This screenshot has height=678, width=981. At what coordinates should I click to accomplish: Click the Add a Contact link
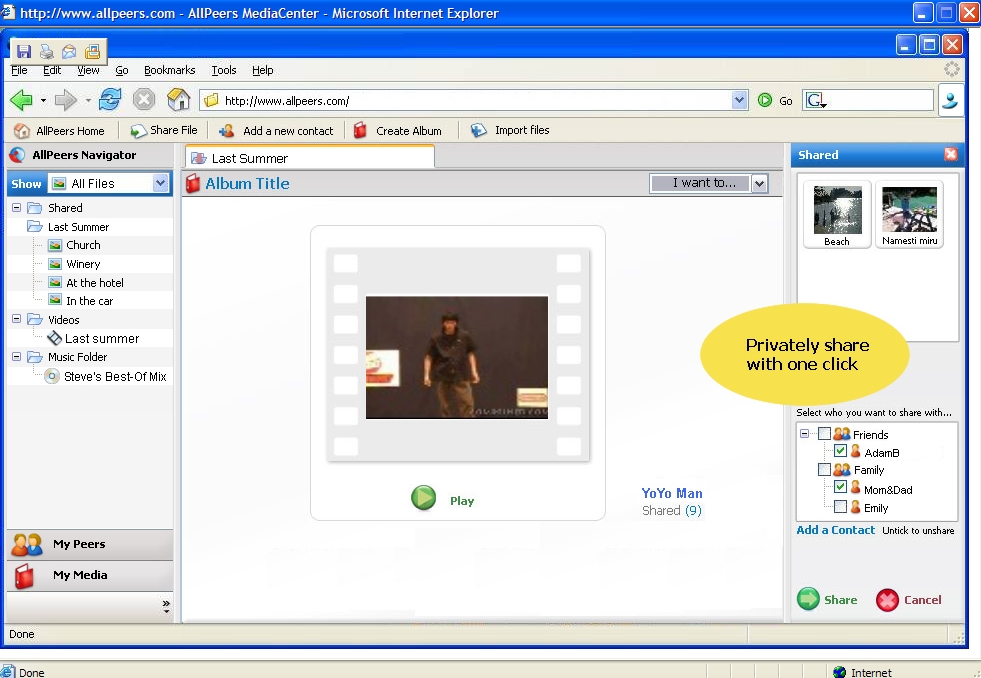835,530
